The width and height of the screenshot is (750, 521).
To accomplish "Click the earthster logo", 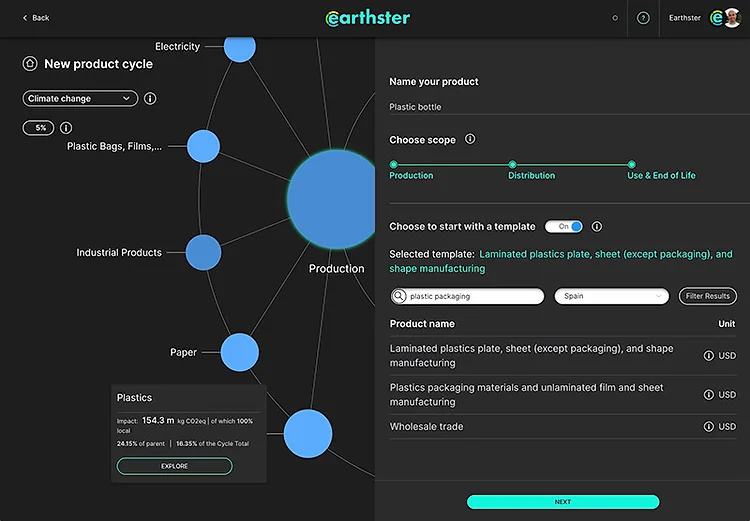I will pyautogui.click(x=368, y=18).
